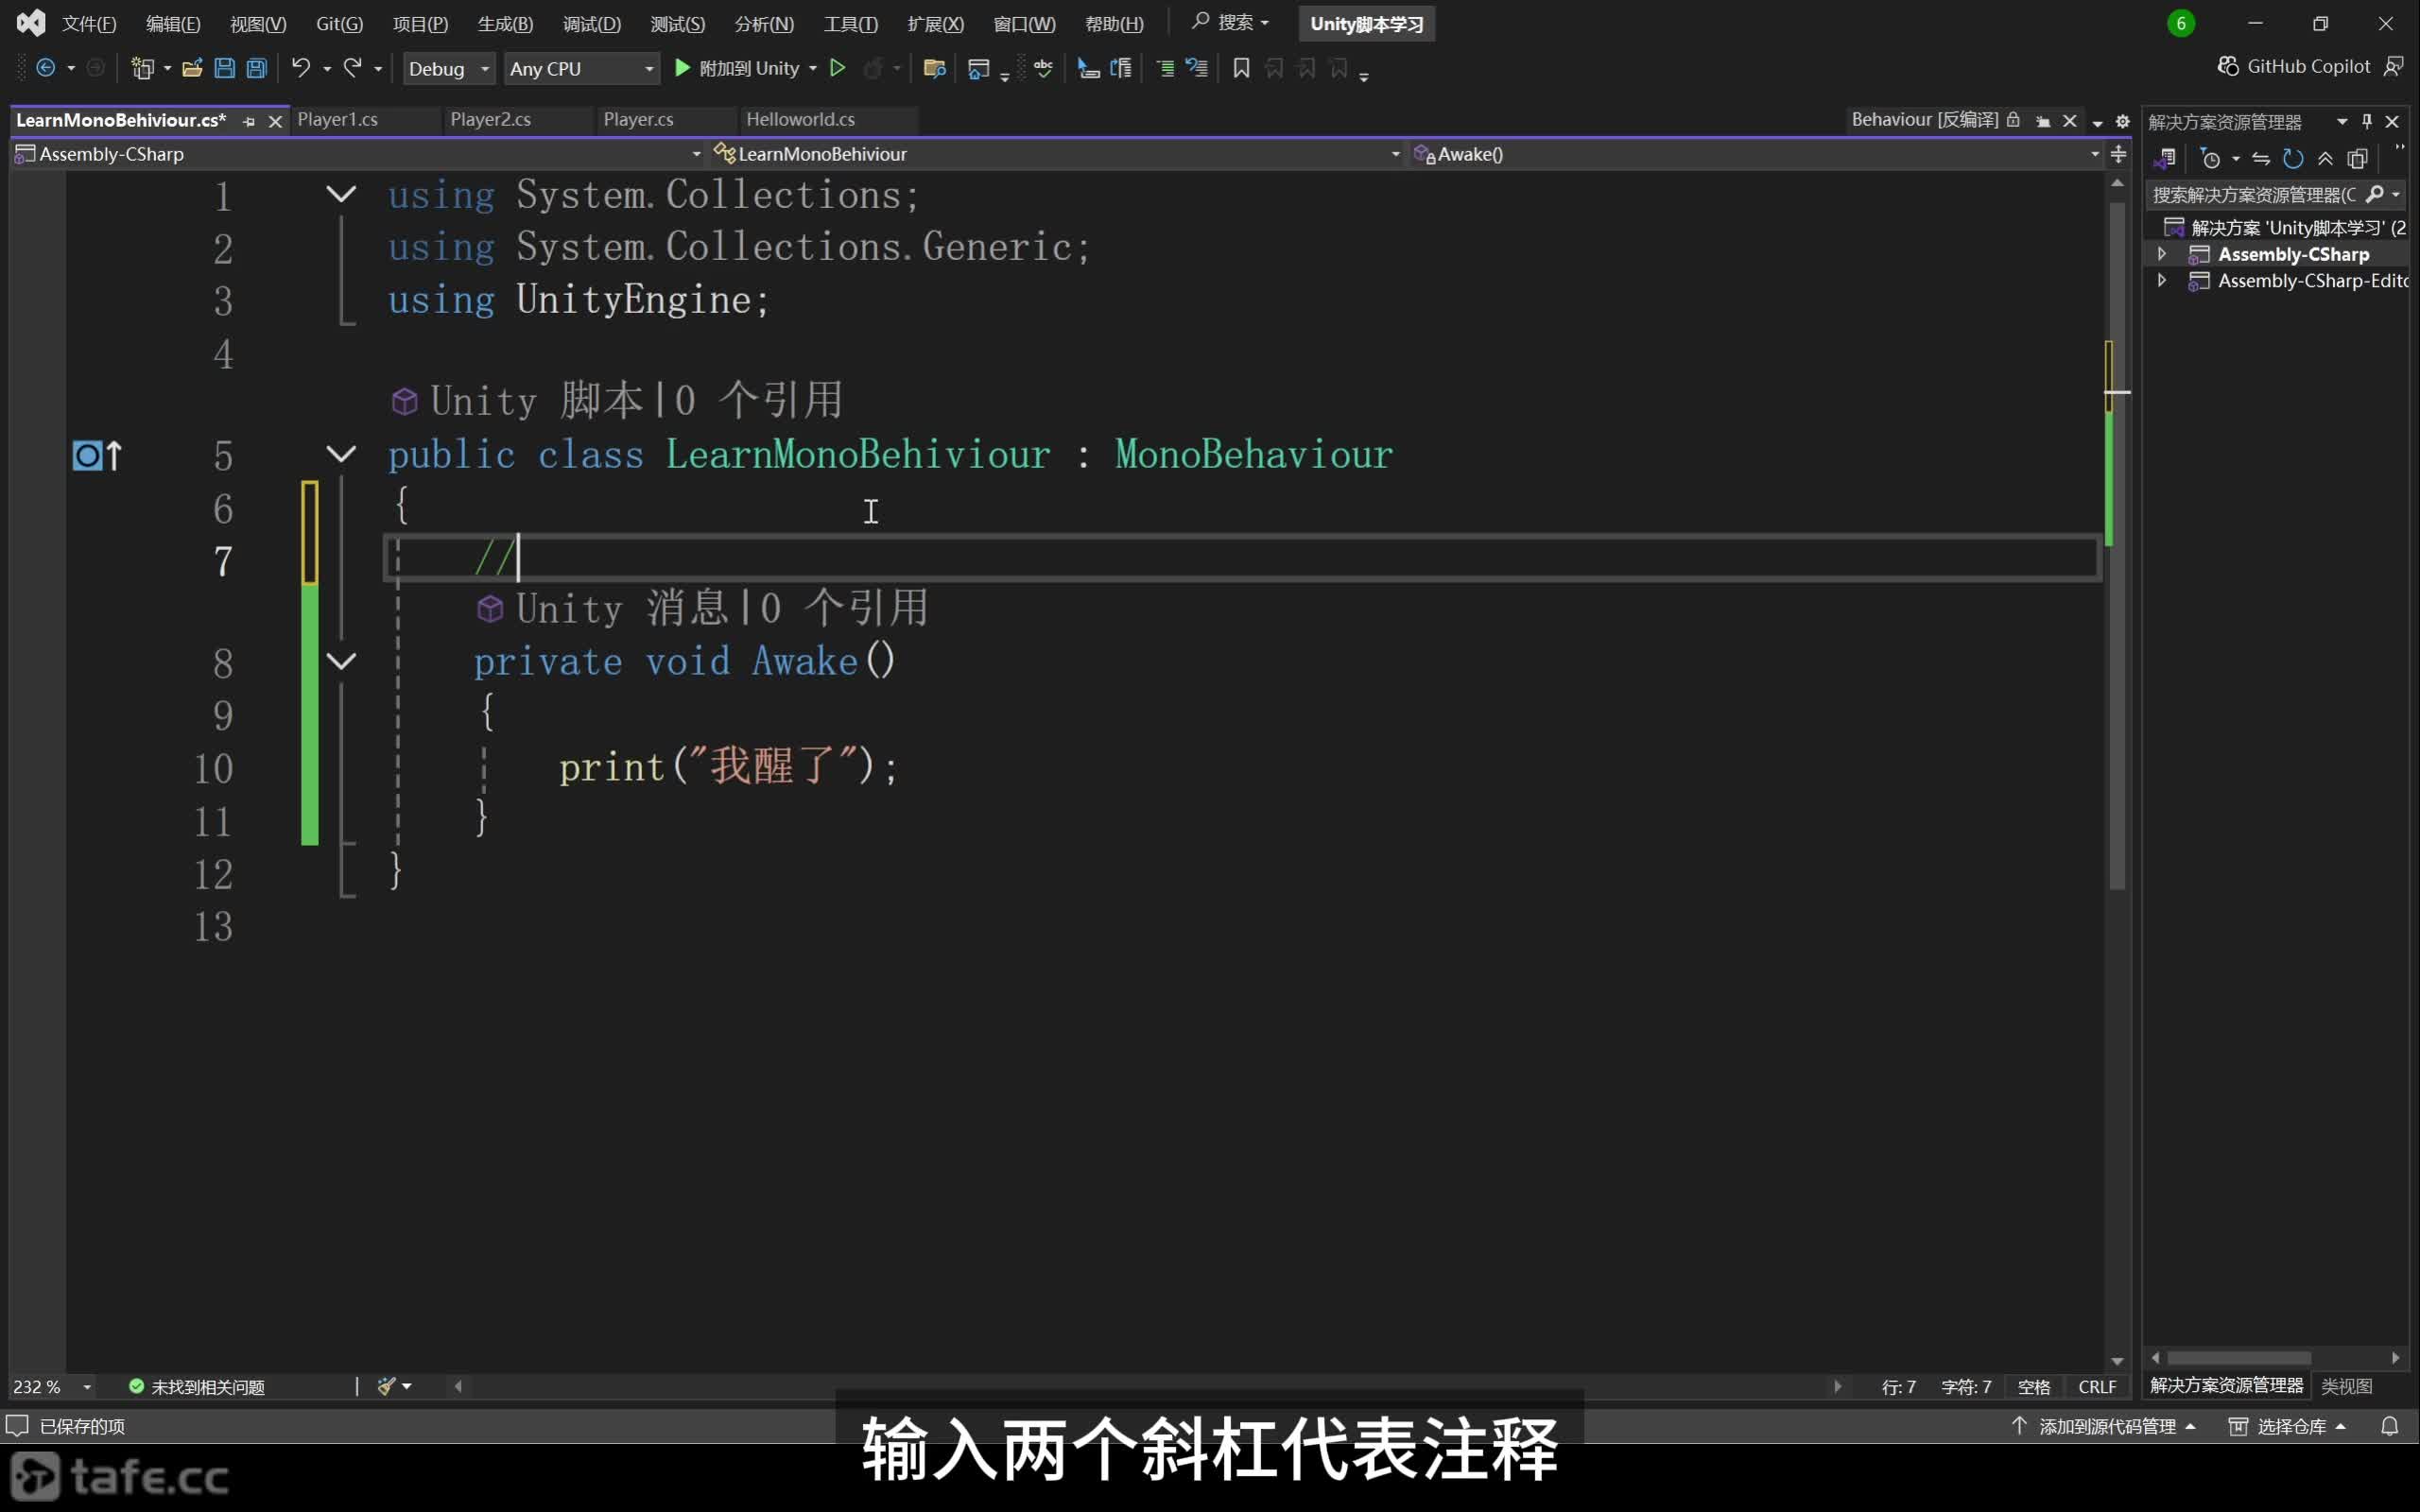This screenshot has height=1512, width=2420.
Task: Save the current file with the single-disk icon
Action: (x=224, y=68)
